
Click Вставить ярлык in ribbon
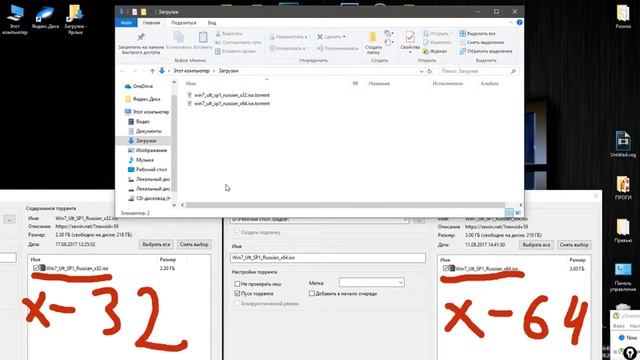click(x=235, y=51)
